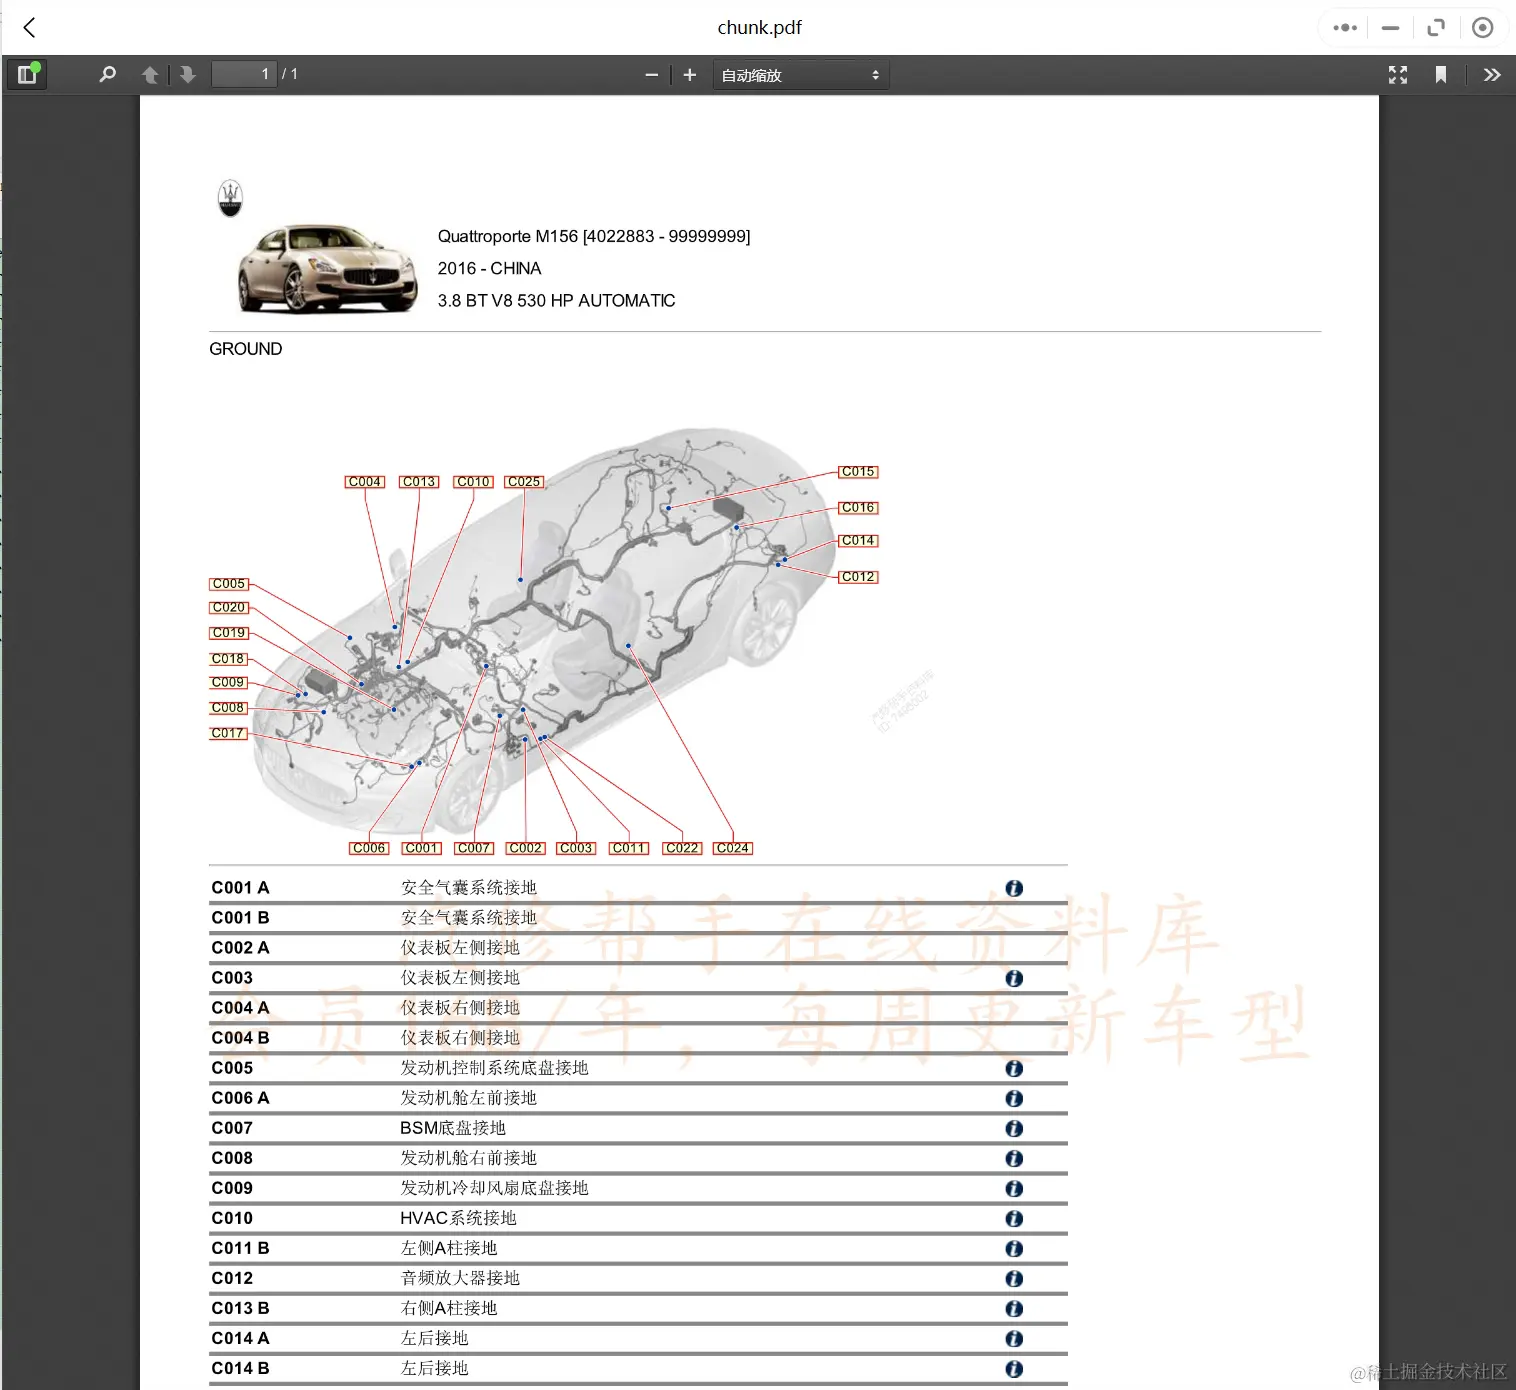
Task: Open info for C005 row
Action: pyautogui.click(x=1014, y=1068)
